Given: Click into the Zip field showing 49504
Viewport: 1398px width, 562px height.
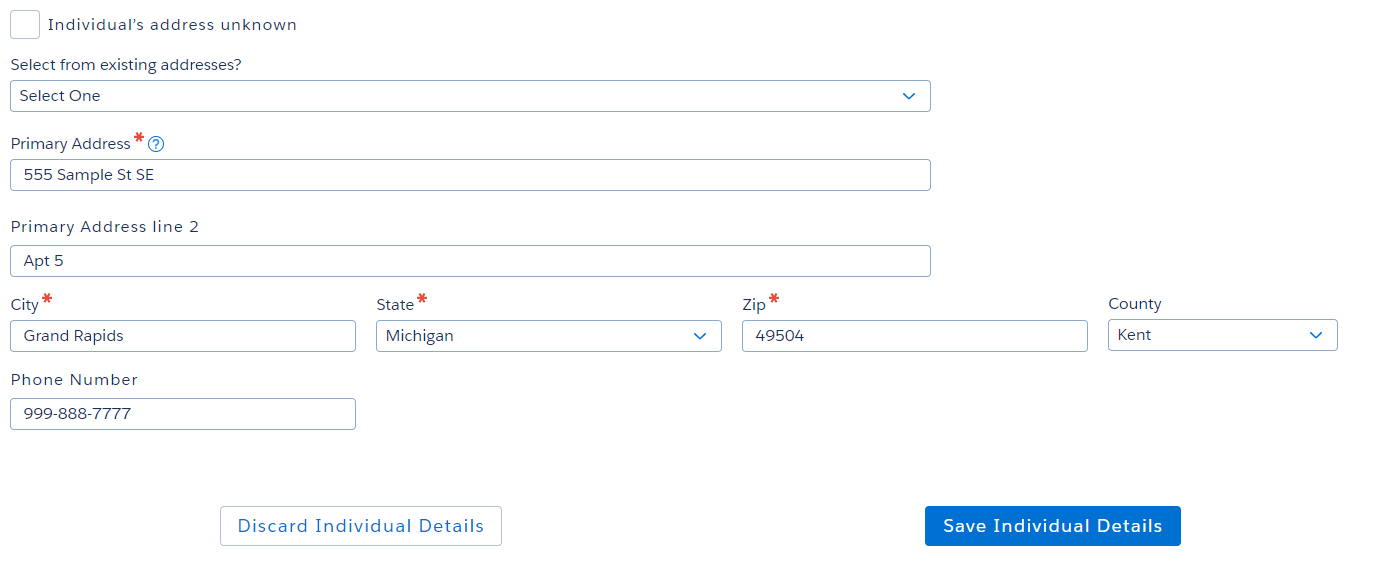Looking at the screenshot, I should pos(914,336).
